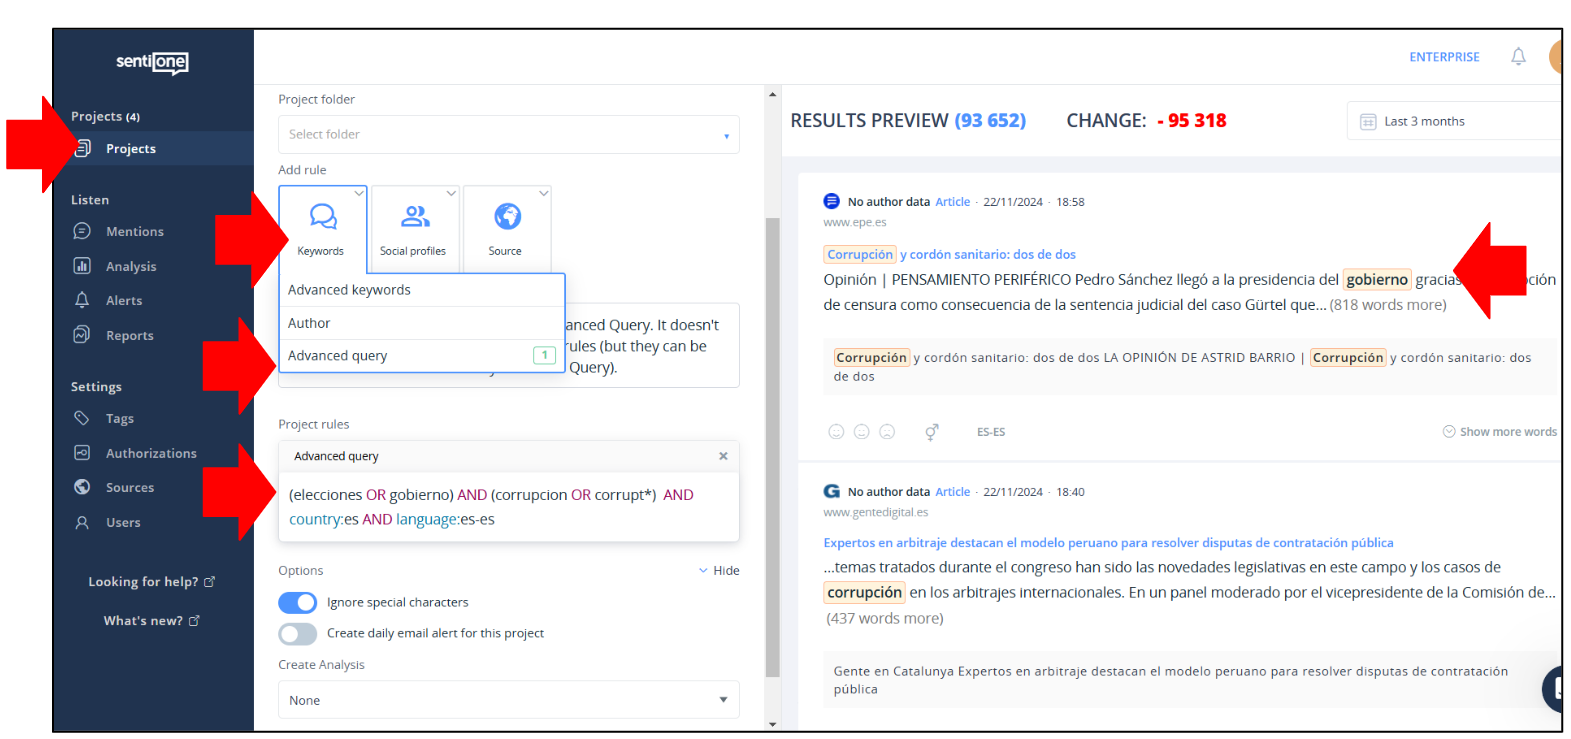Viewport: 1571px width, 739px height.
Task: Click the calendar icon in date selector
Action: [1368, 122]
